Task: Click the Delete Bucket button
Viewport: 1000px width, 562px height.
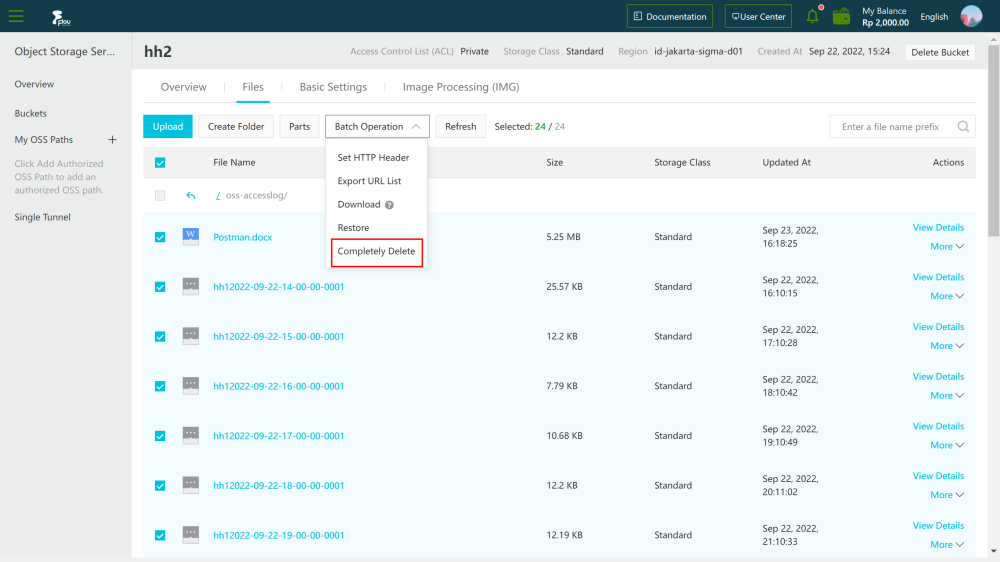Action: click(x=940, y=52)
